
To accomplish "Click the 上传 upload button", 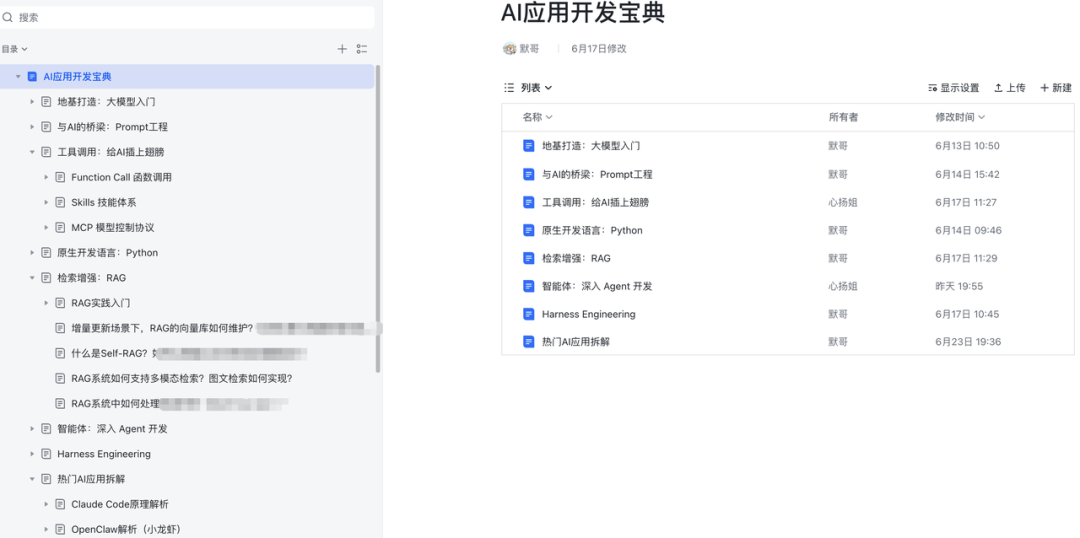I will [x=1010, y=87].
